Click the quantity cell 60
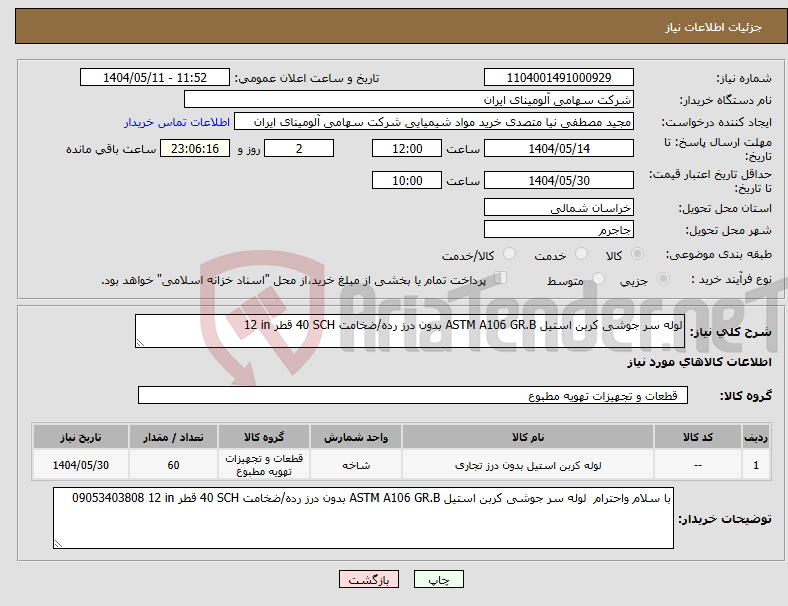Image resolution: width=788 pixels, height=606 pixels. coord(173,465)
